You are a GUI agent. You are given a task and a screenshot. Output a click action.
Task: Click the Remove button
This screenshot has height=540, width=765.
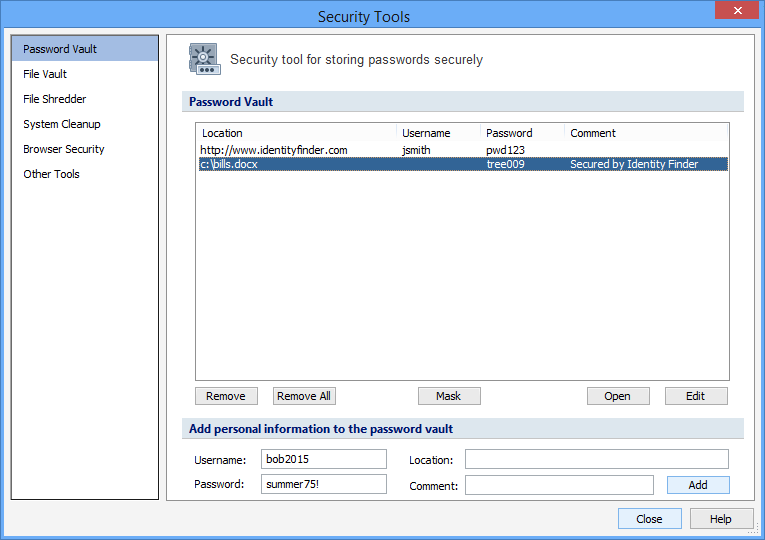[226, 396]
